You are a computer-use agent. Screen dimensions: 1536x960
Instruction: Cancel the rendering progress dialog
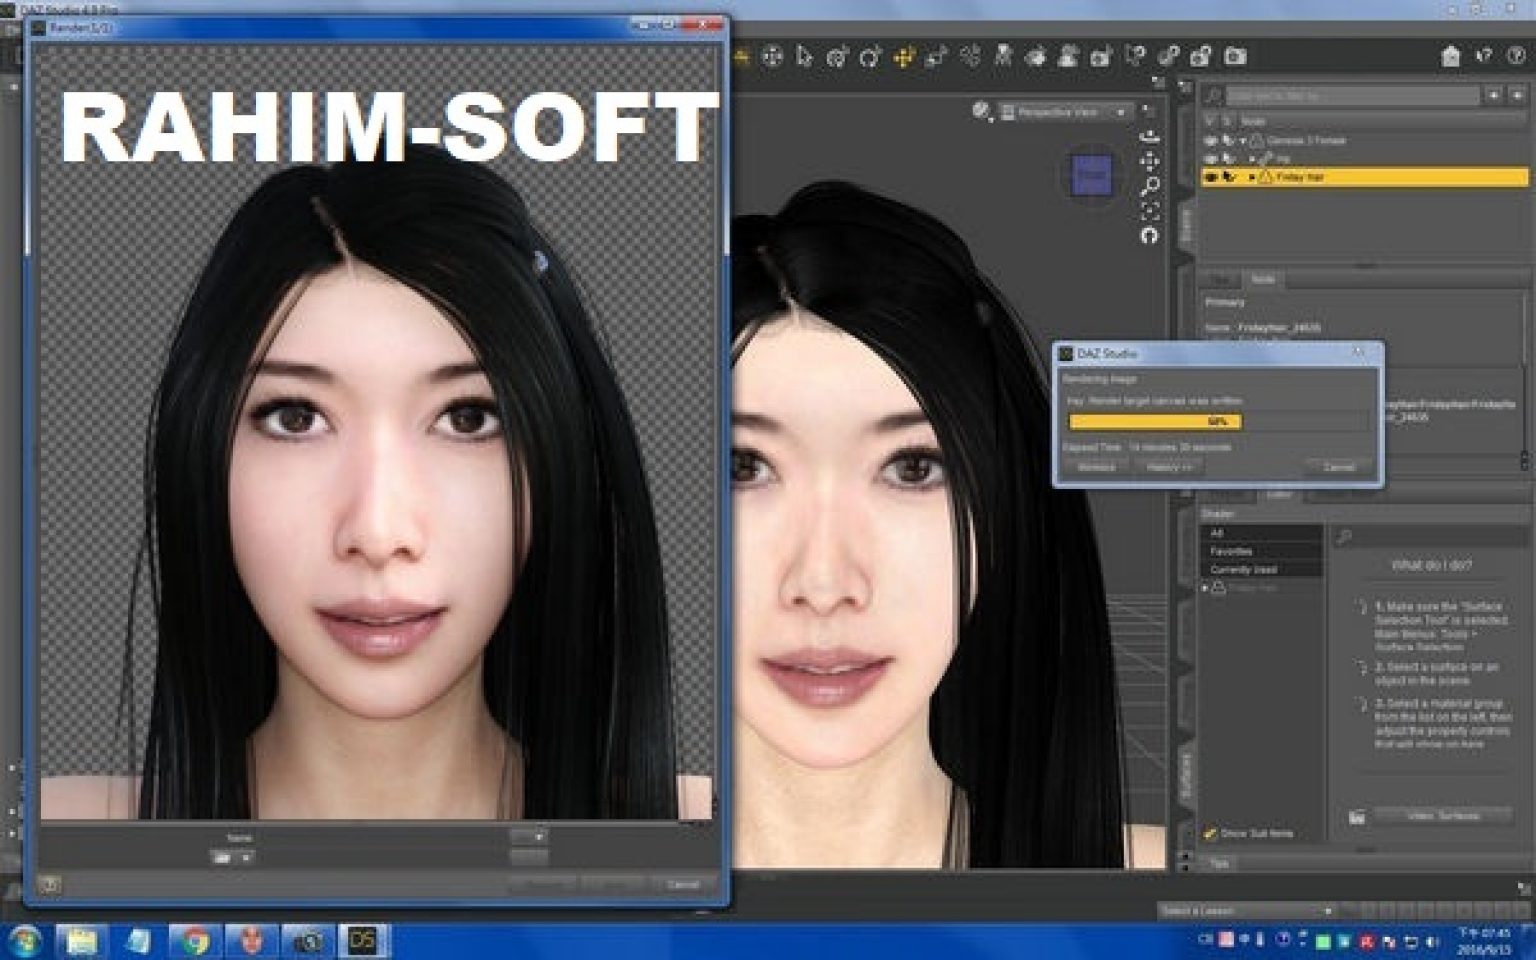(1338, 466)
